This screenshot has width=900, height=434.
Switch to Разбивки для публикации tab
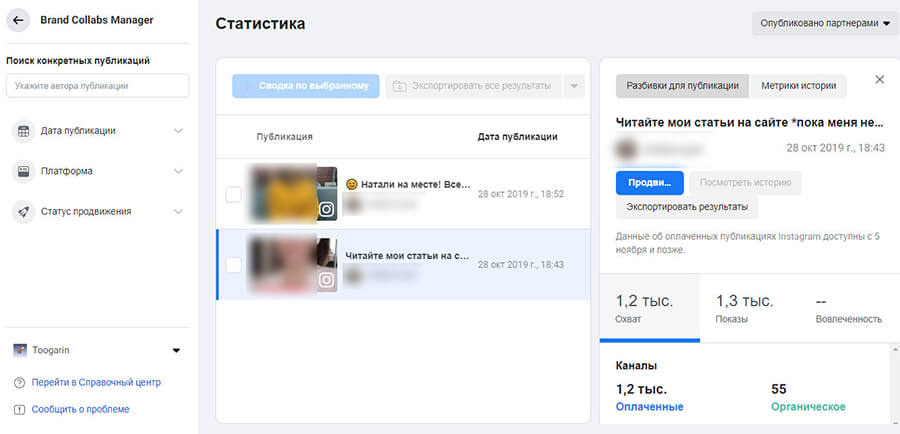(x=682, y=86)
